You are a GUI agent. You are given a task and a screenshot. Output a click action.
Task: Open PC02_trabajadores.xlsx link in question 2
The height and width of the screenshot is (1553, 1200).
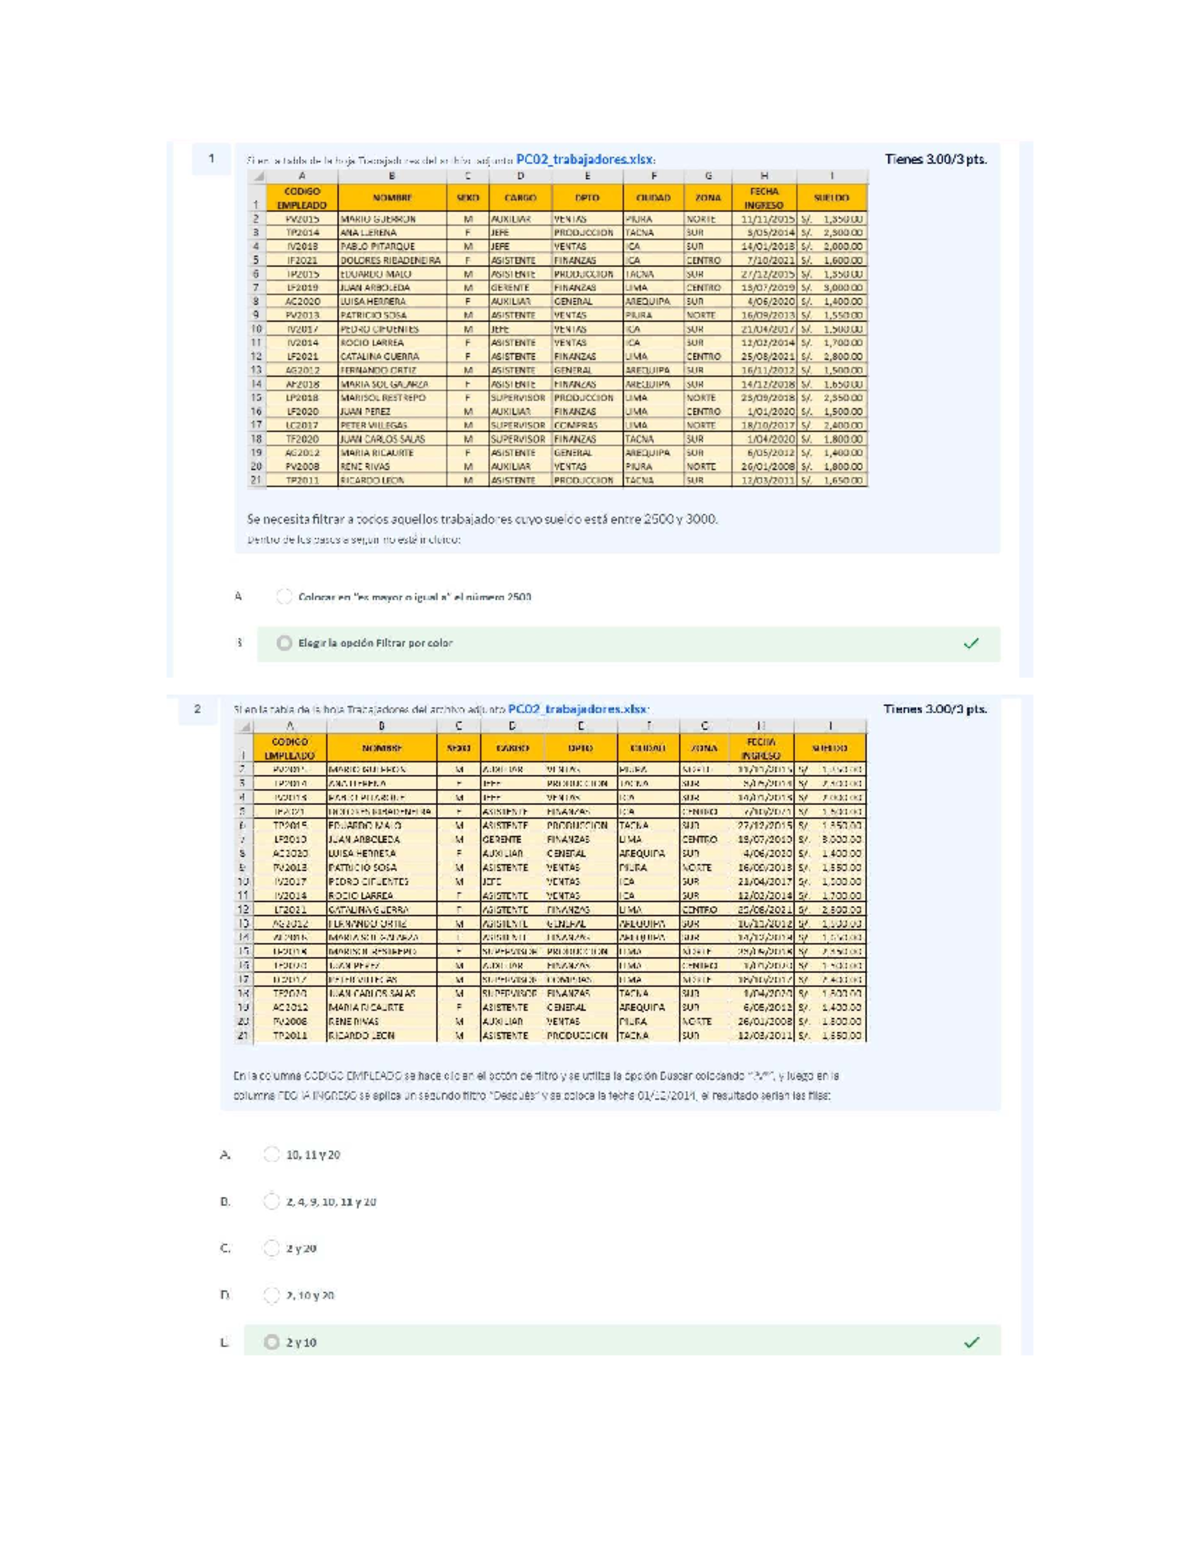click(x=578, y=709)
